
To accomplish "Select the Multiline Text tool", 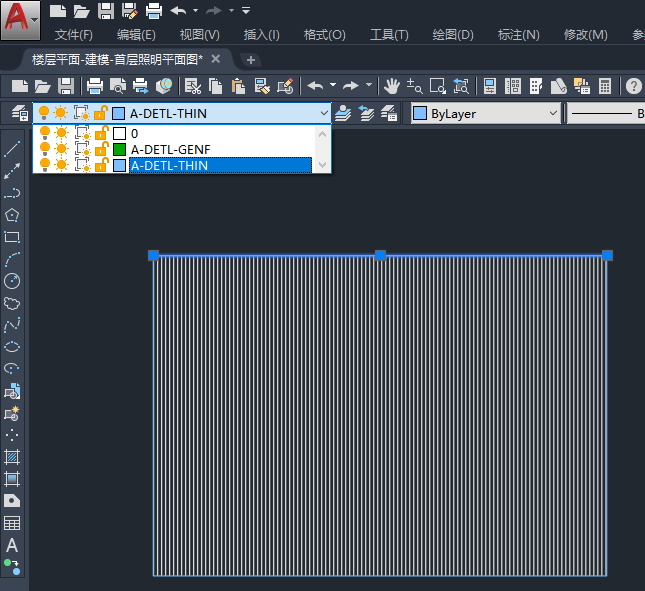I will tap(12, 545).
